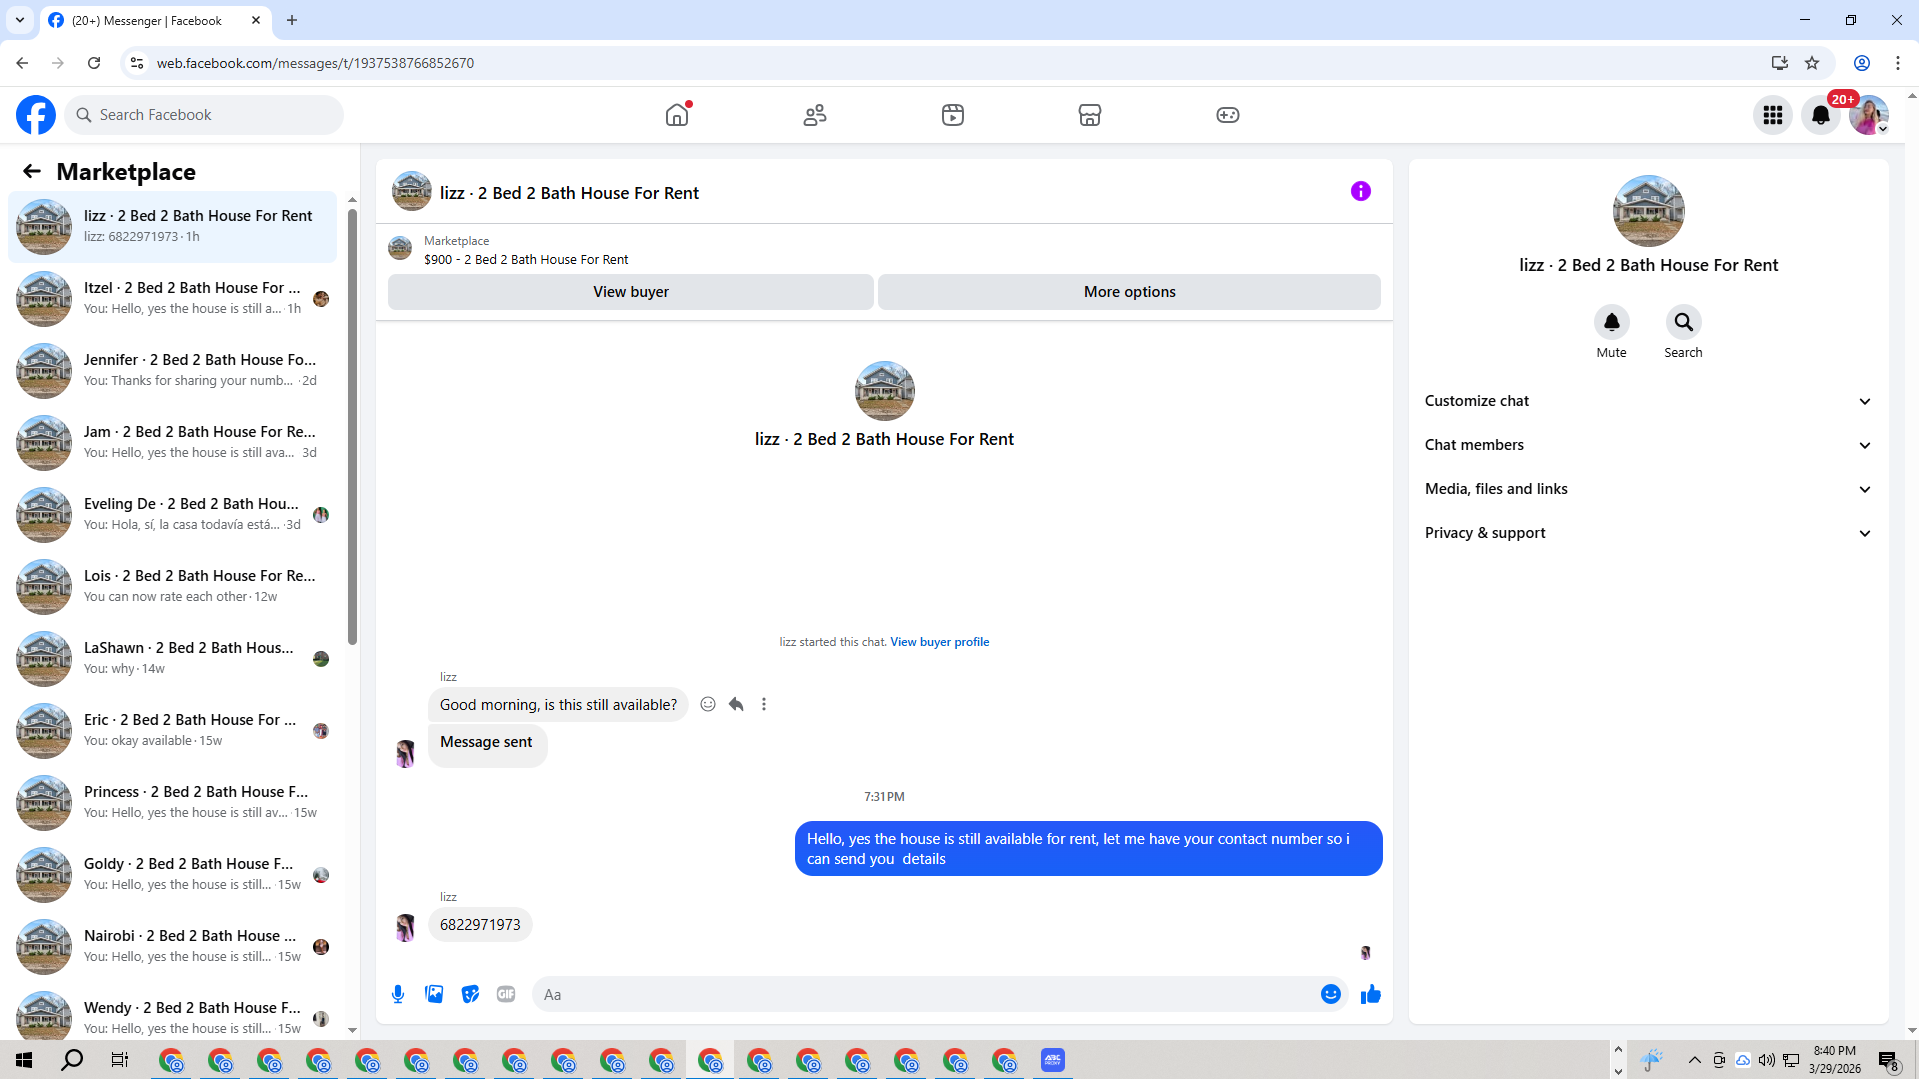Record a voice clip with microphone icon
This screenshot has width=1919, height=1079.
398,994
